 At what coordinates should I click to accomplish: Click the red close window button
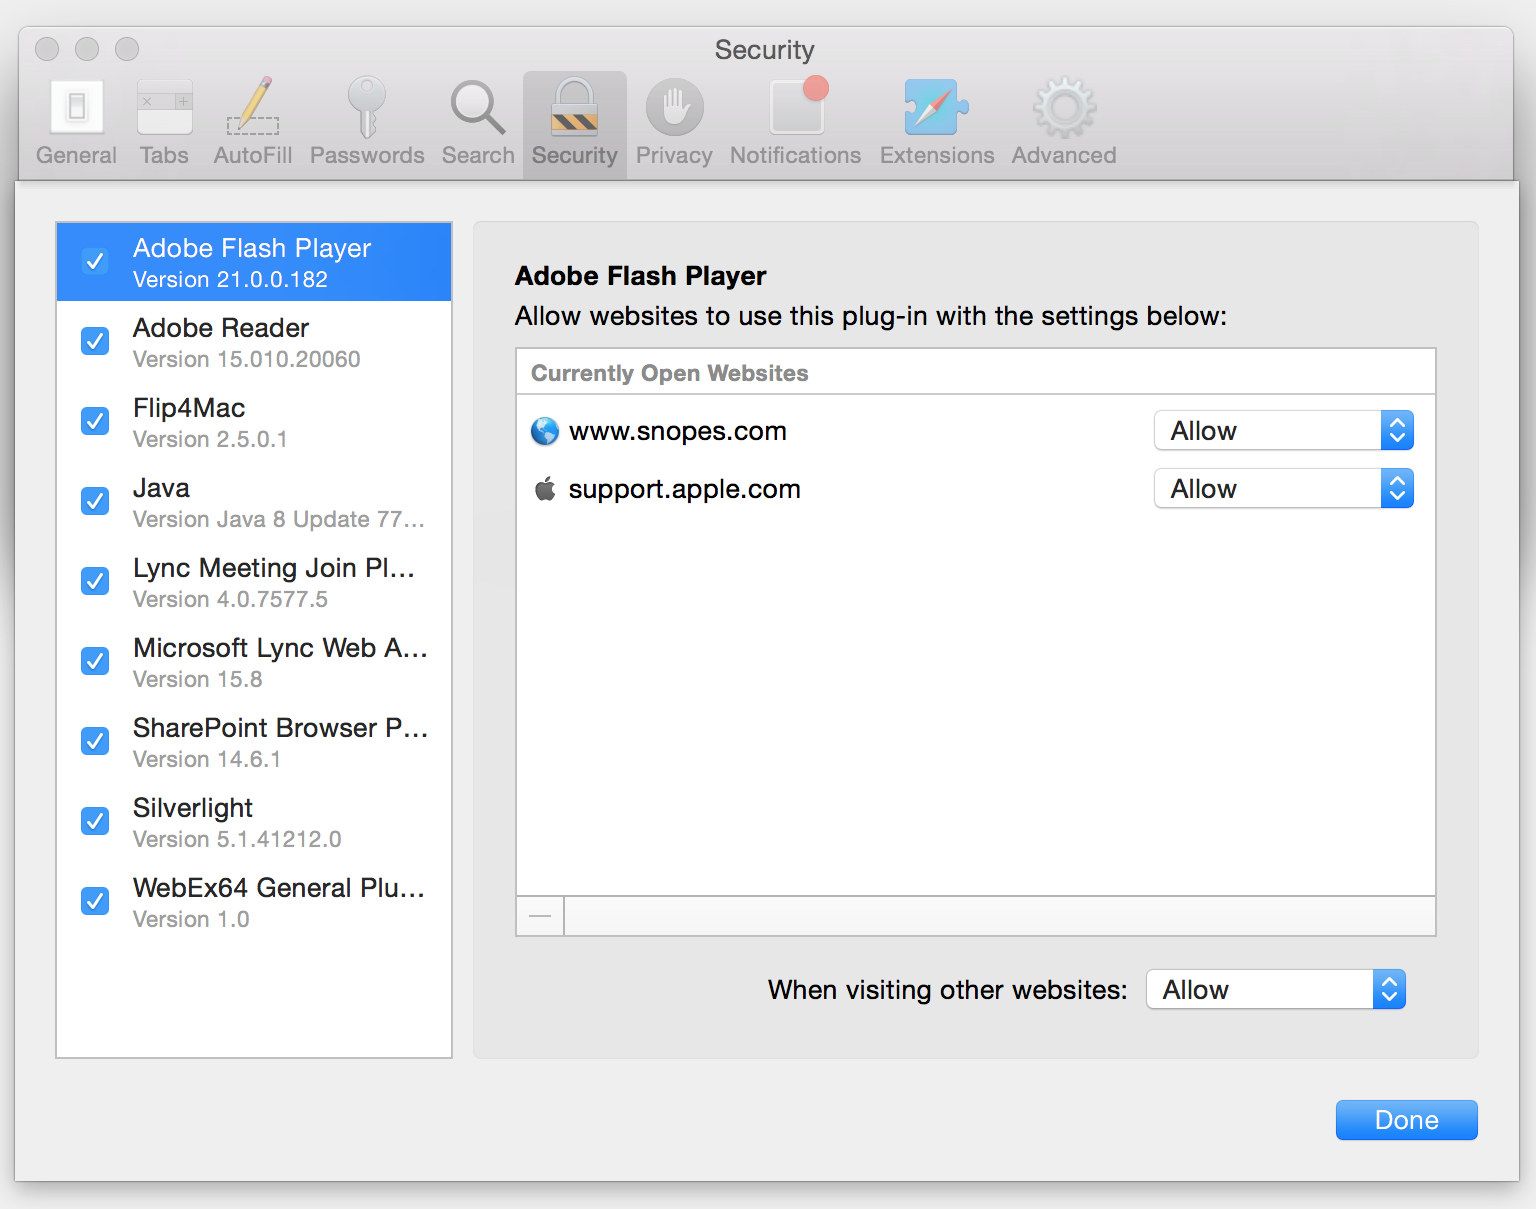coord(47,48)
